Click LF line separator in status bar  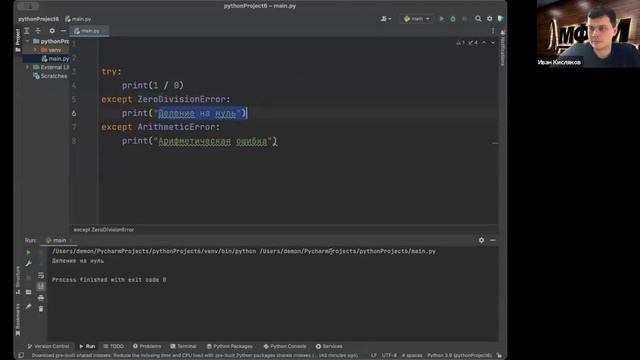pyautogui.click(x=373, y=356)
